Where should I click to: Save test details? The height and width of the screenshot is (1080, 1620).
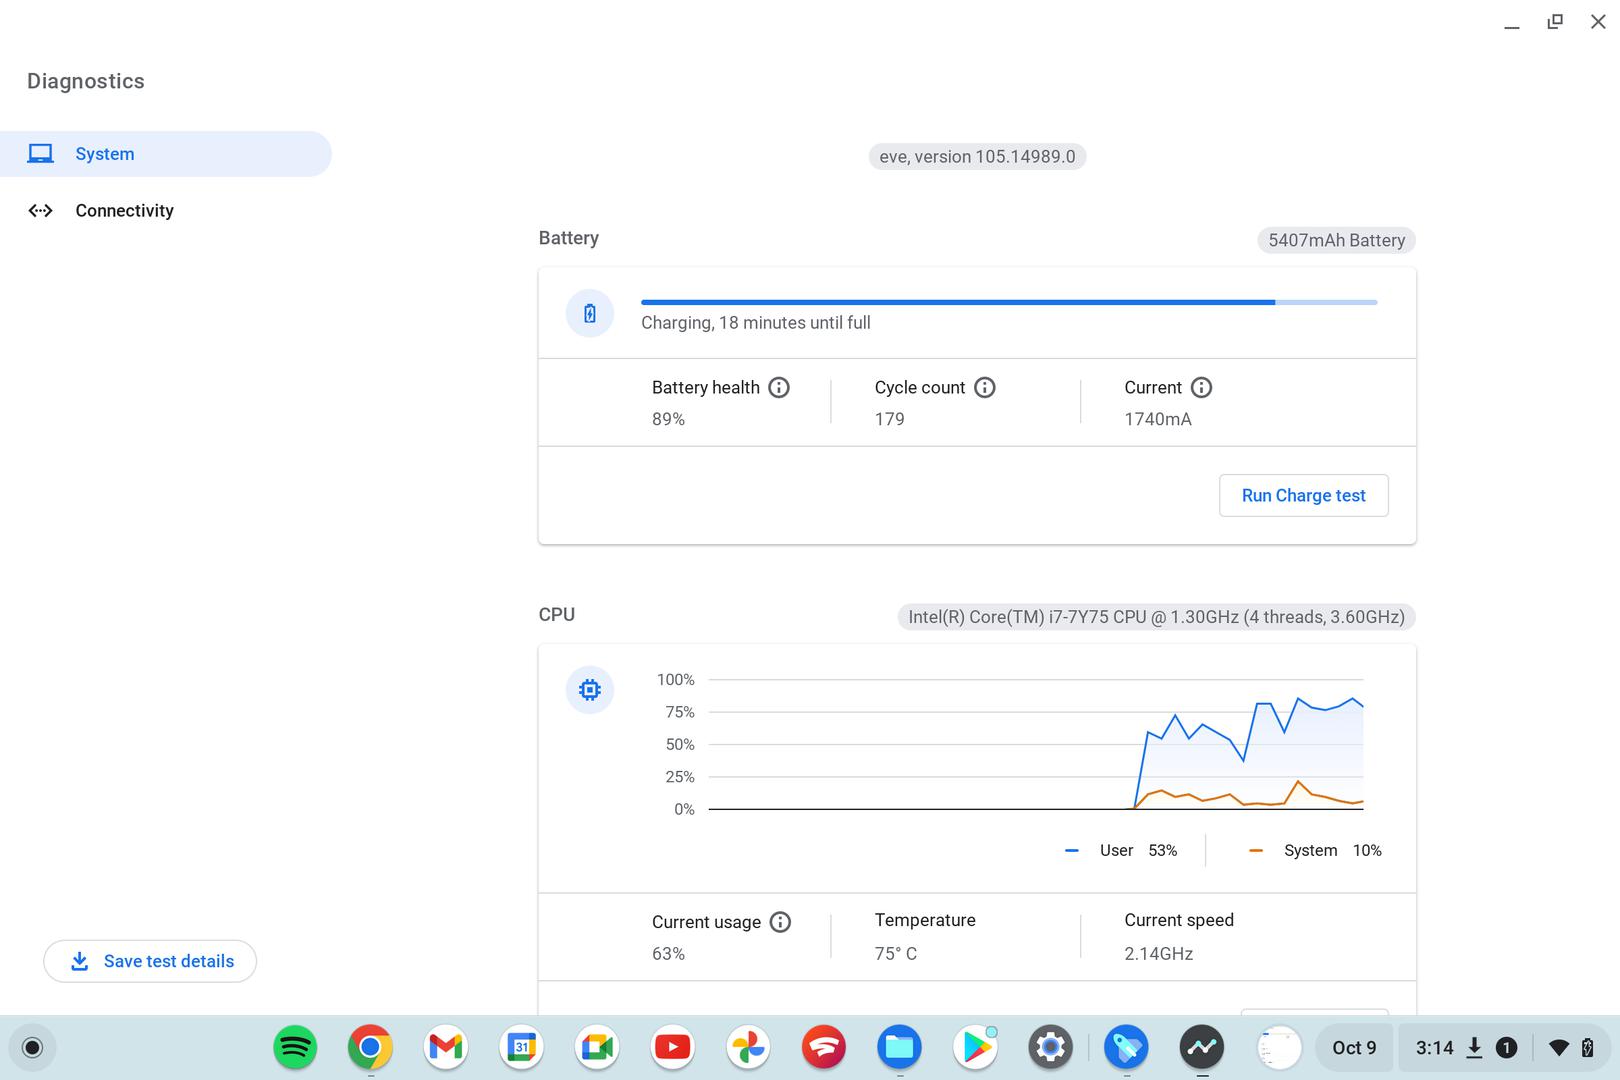(x=150, y=961)
